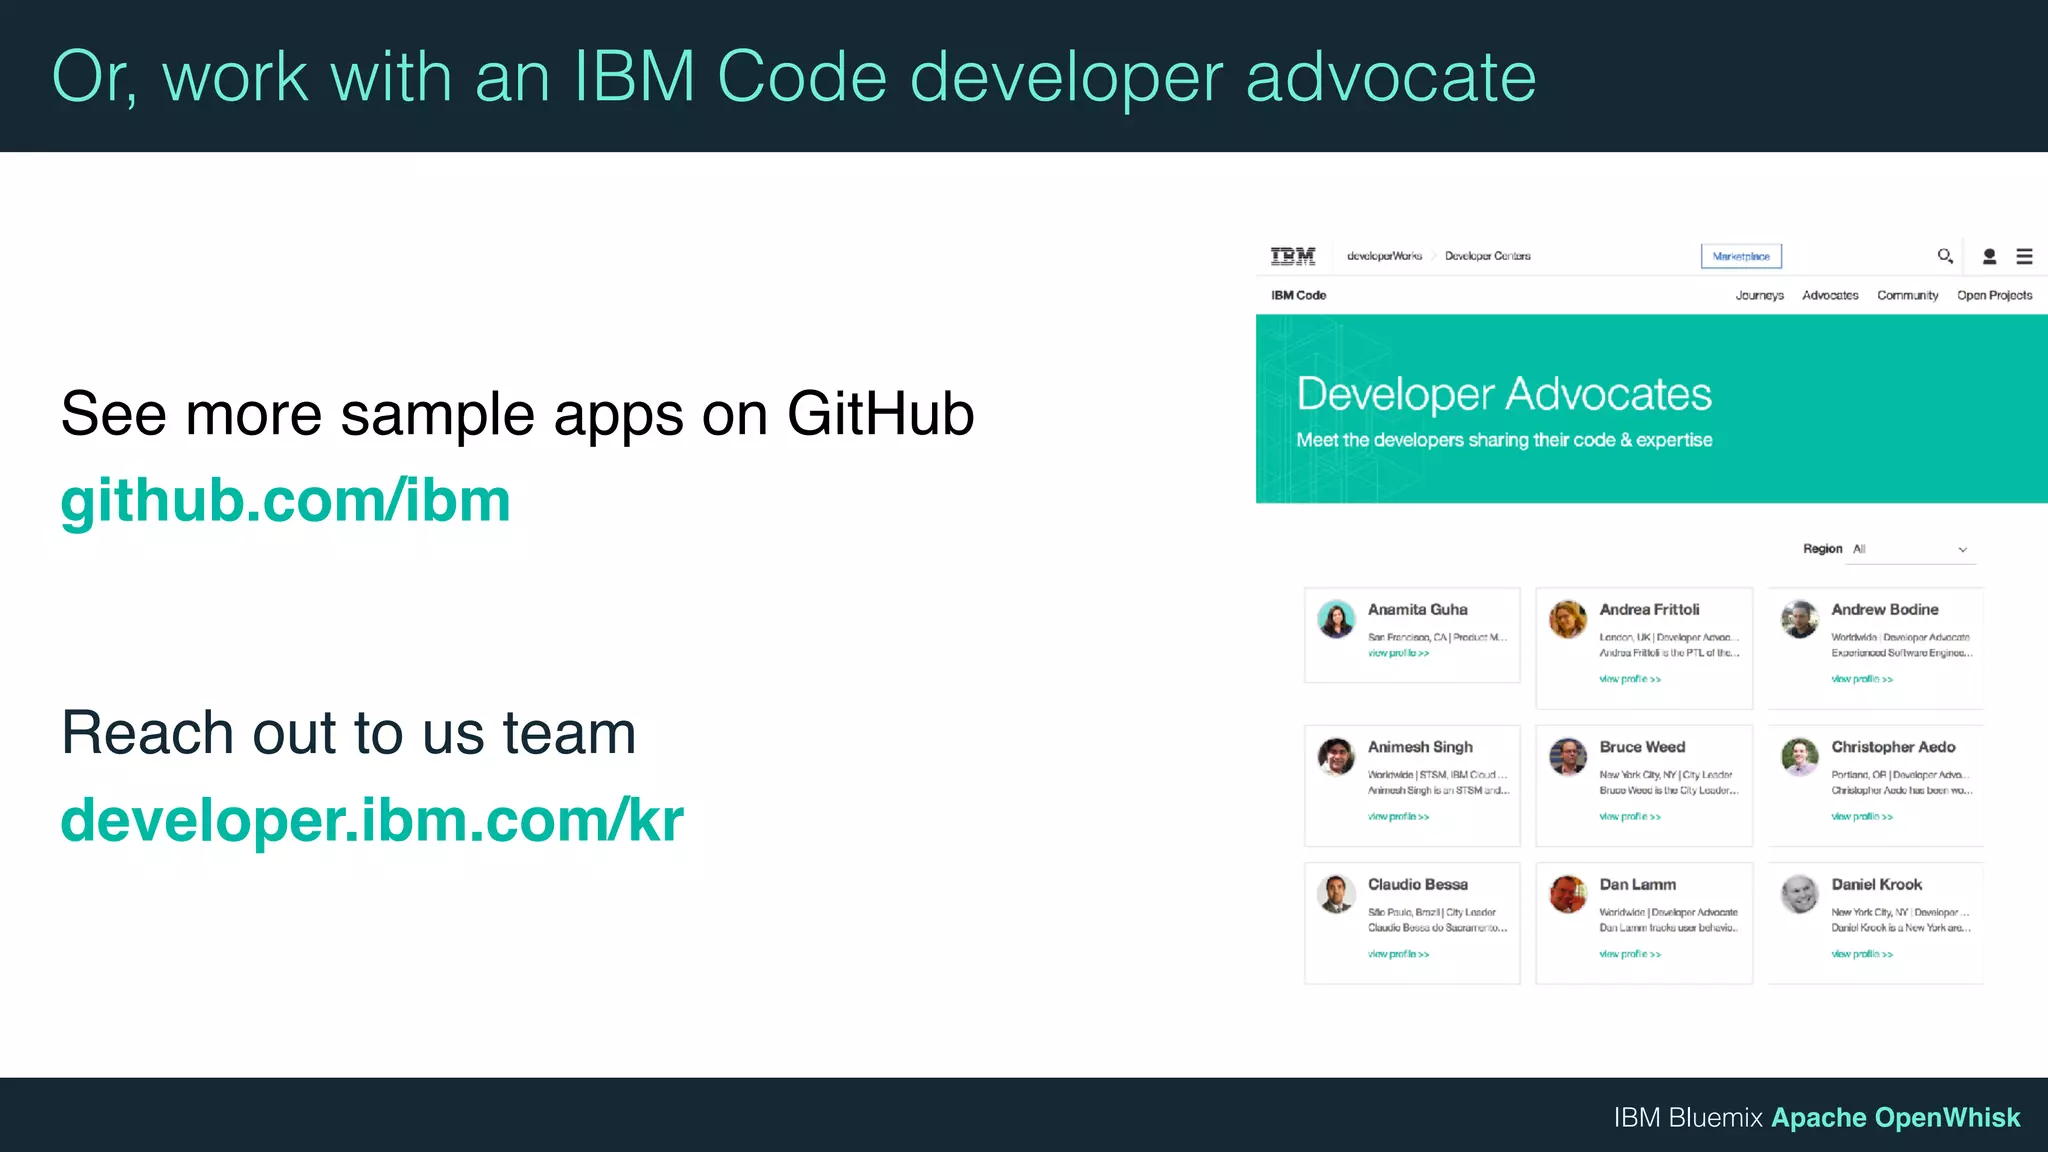This screenshot has width=2048, height=1152.
Task: View profile link for Claudio Bessa
Action: click(1398, 954)
